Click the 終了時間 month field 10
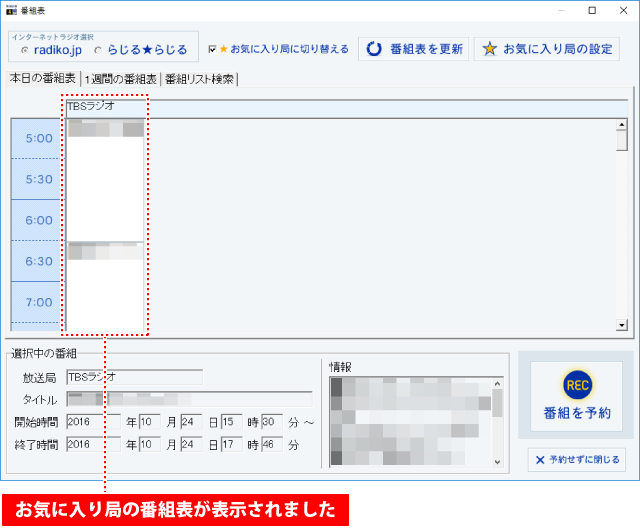This screenshot has height=528, width=640. (150, 444)
